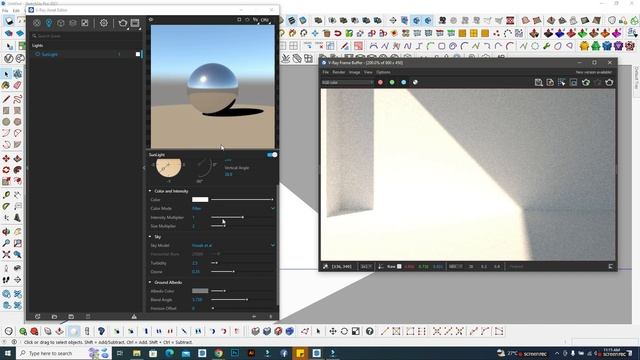Open the Image menu in V-Ray Frame Buffer

(x=354, y=72)
